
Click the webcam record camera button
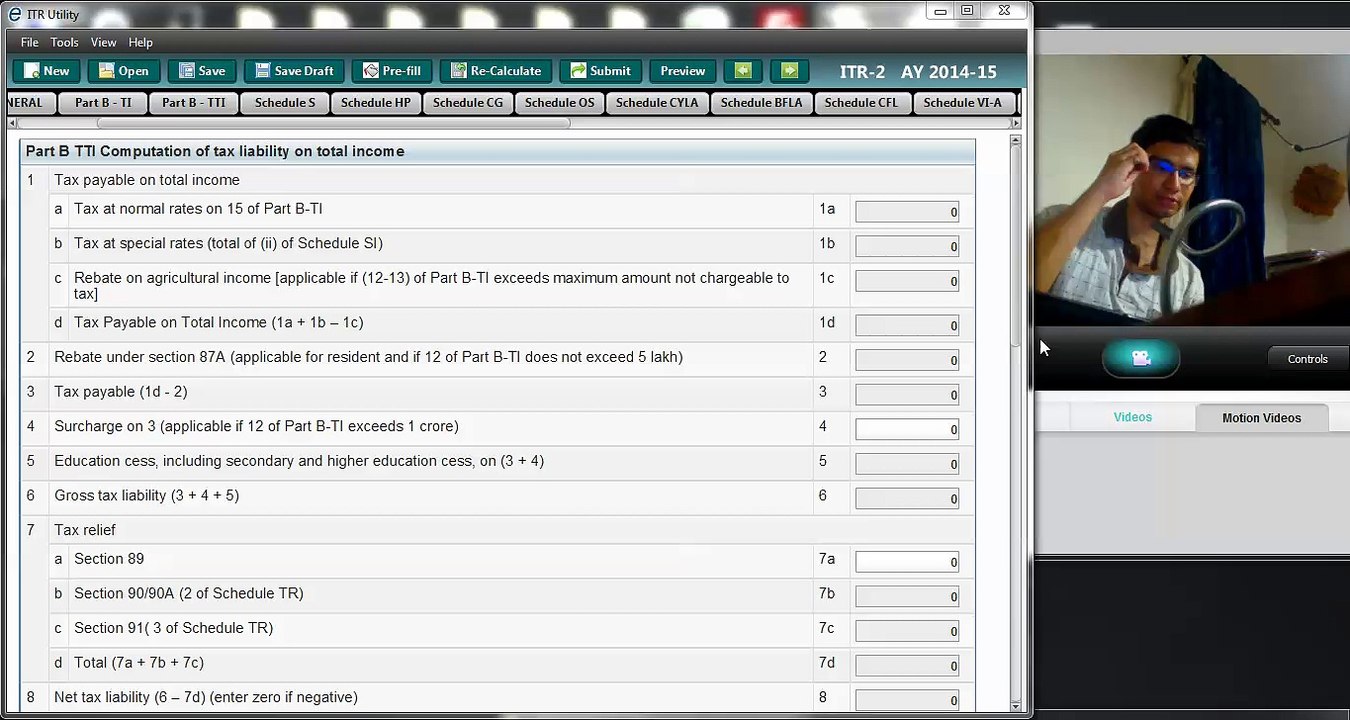pyautogui.click(x=1141, y=358)
